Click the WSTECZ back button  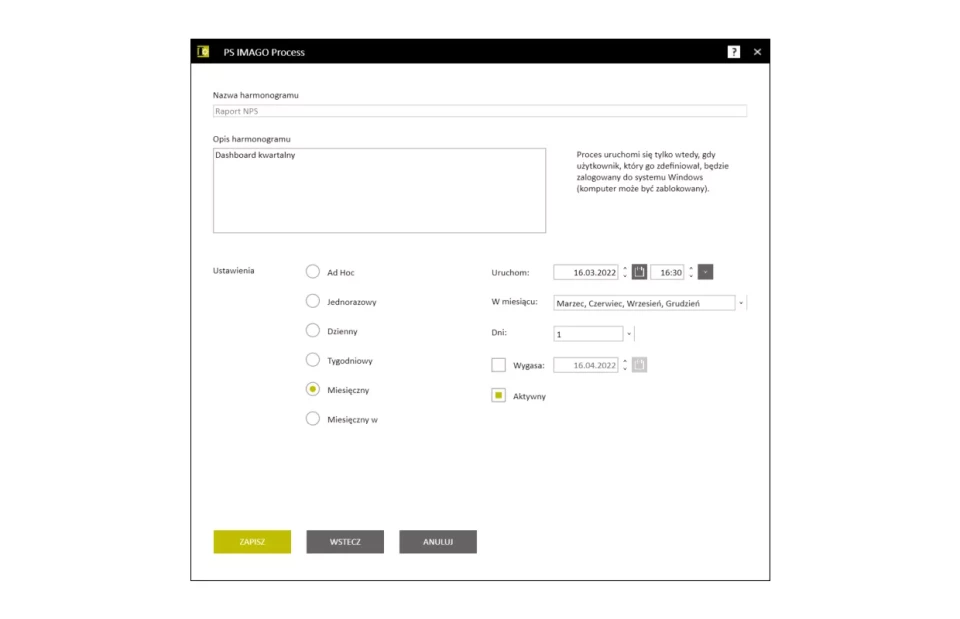click(x=345, y=542)
